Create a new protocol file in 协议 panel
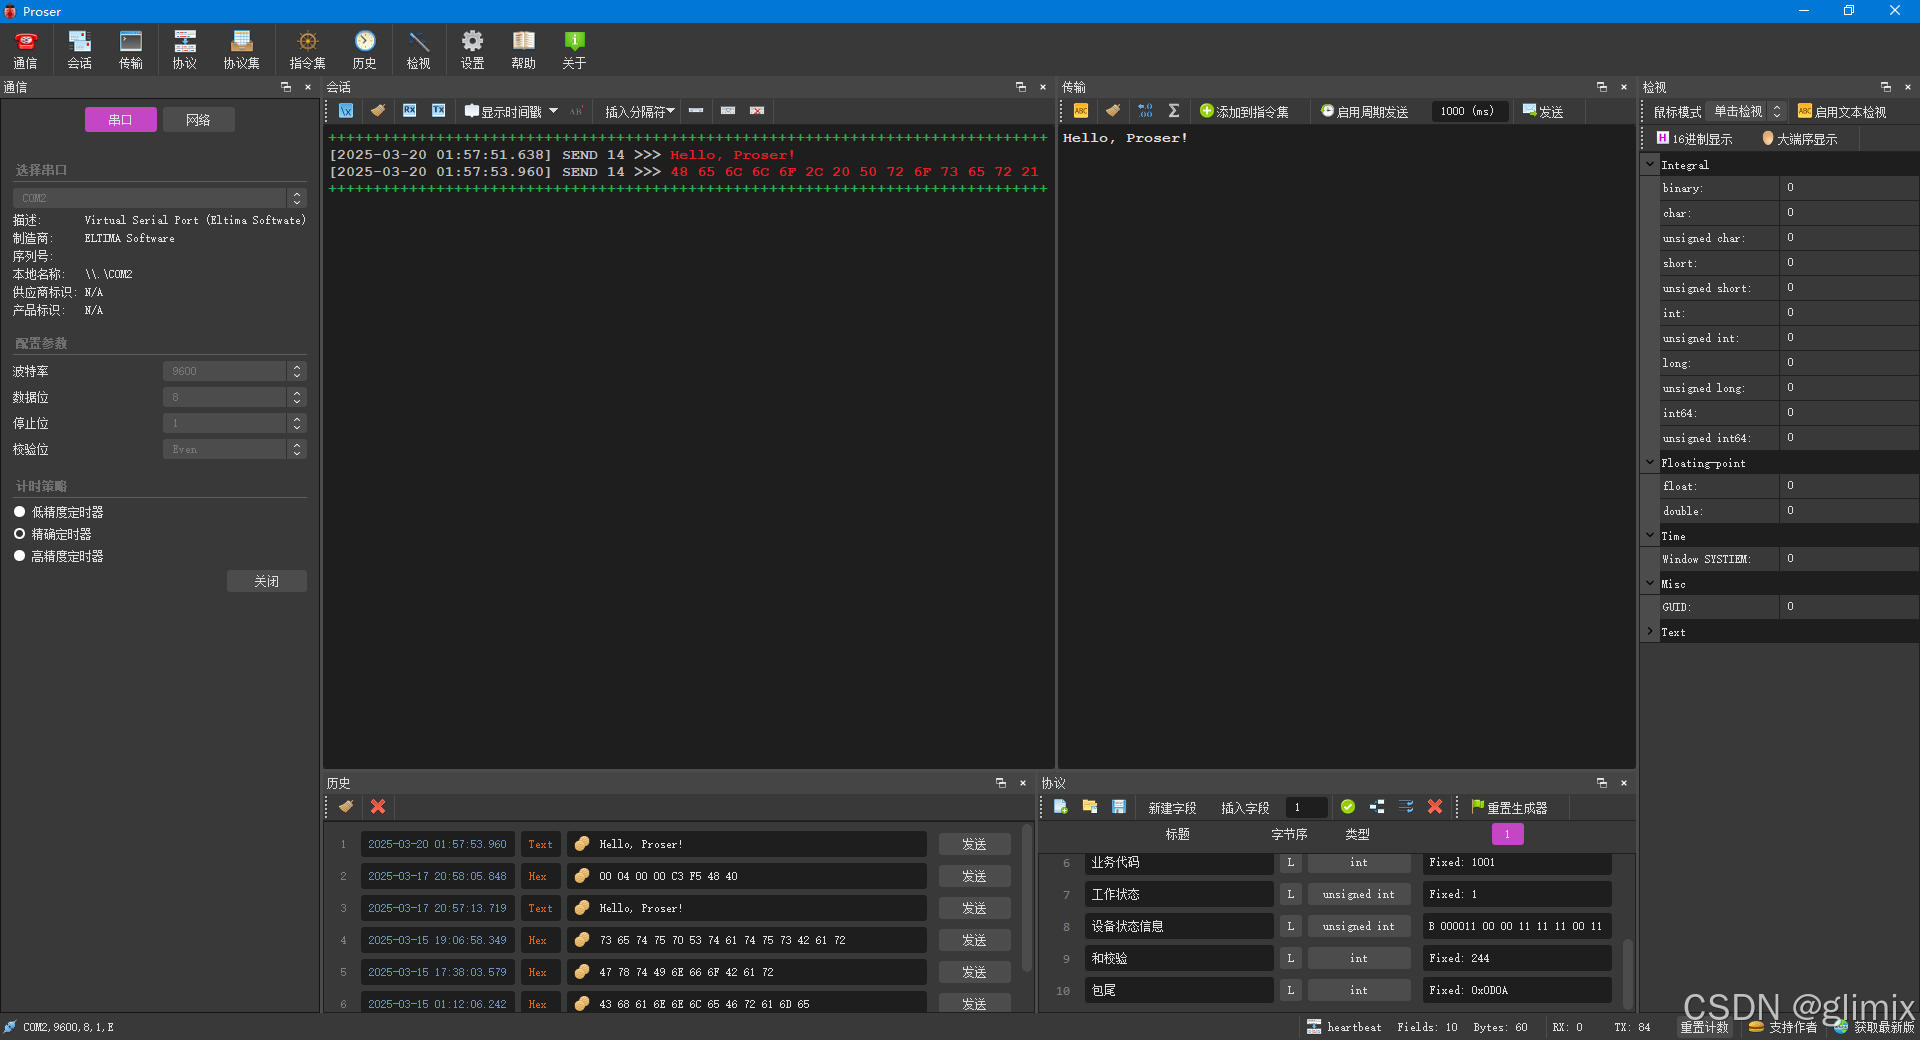Image resolution: width=1920 pixels, height=1040 pixels. click(1061, 807)
